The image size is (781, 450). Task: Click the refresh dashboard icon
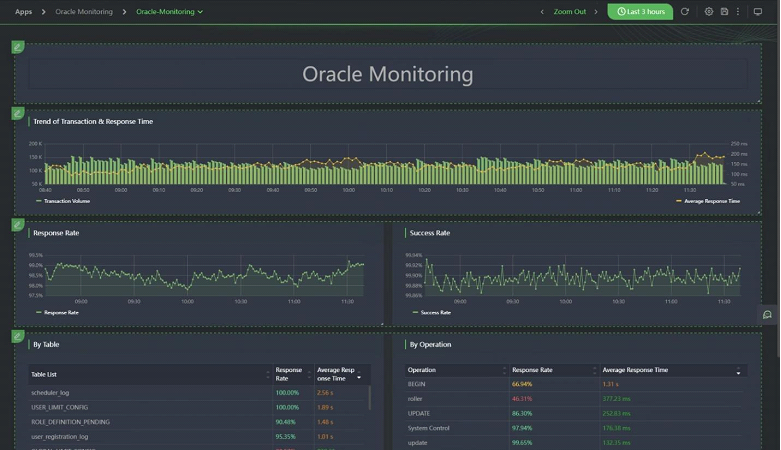tap(685, 12)
